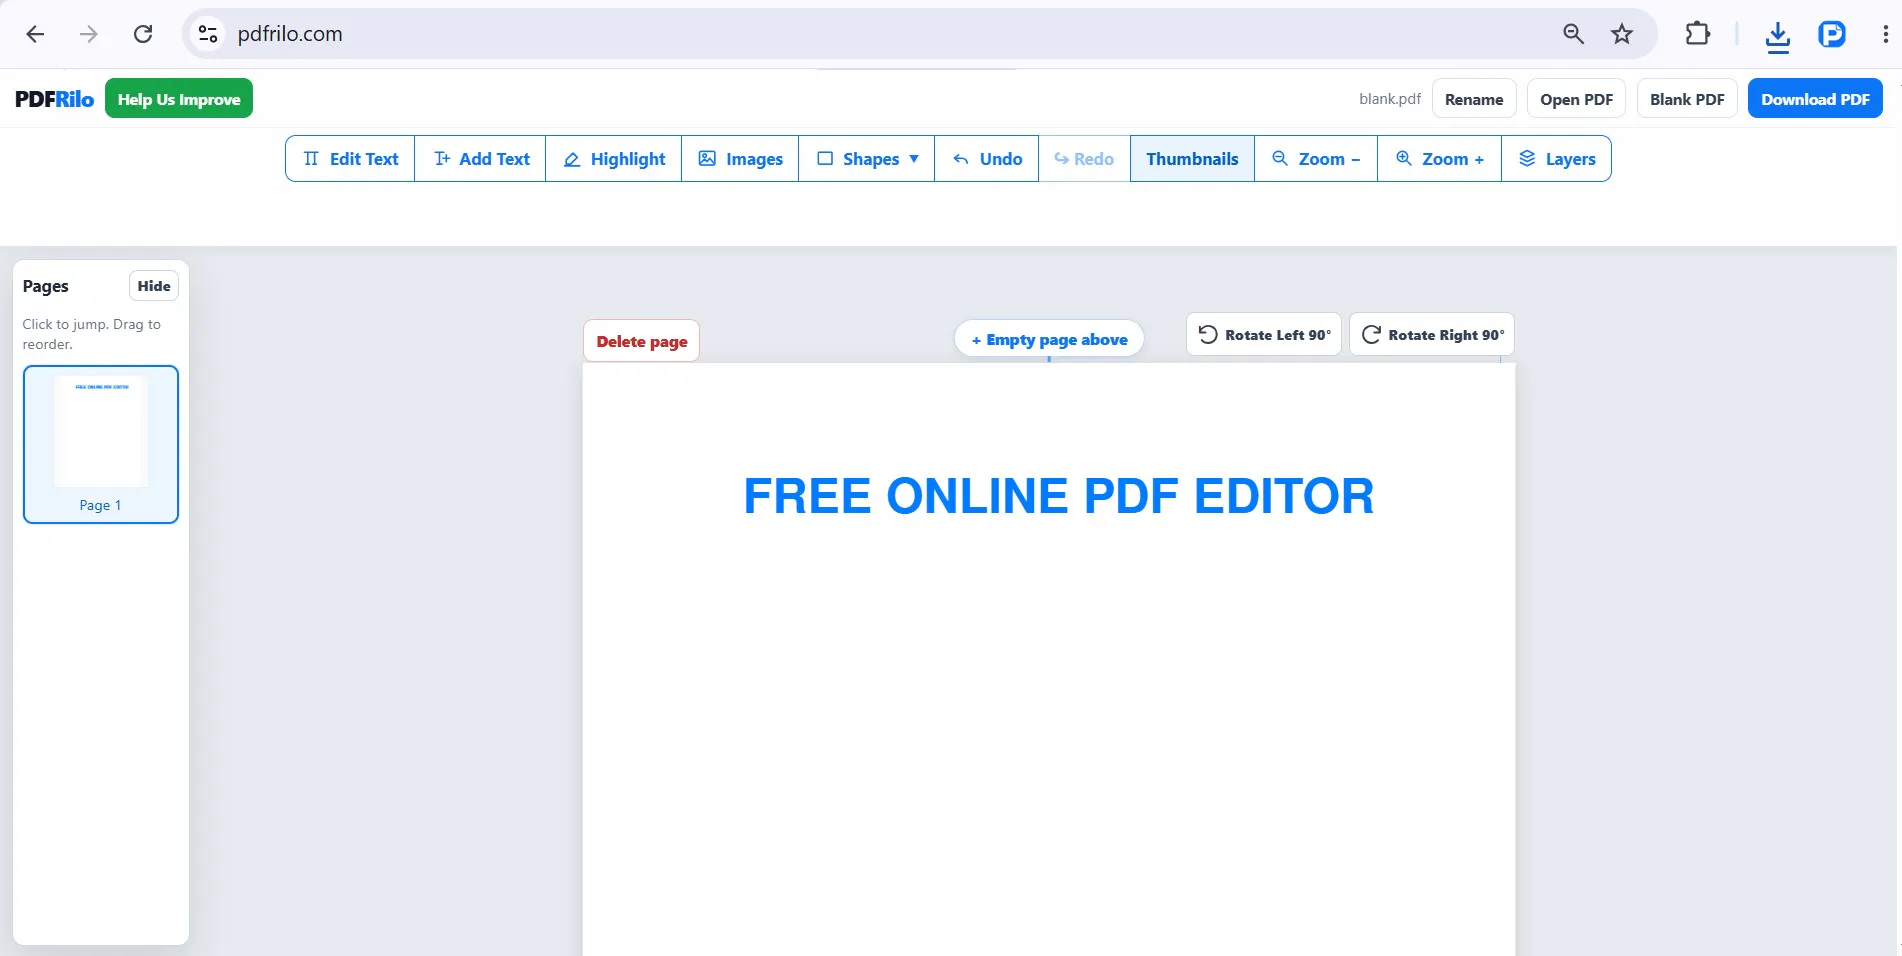Screen dimensions: 1902x956
Task: Click the blank.pdf filename label
Action: pos(1390,99)
